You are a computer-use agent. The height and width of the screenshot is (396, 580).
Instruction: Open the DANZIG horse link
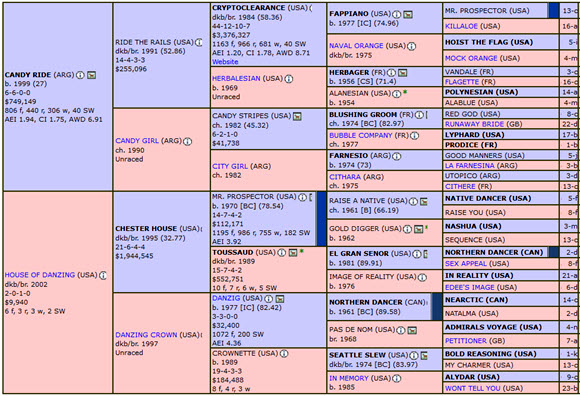coord(226,298)
